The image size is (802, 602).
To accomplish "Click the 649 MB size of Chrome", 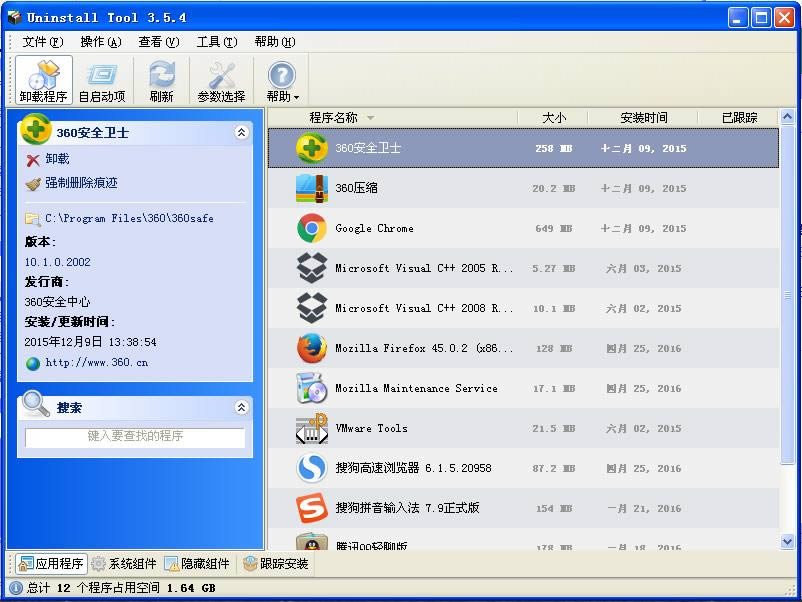I will coord(554,229).
